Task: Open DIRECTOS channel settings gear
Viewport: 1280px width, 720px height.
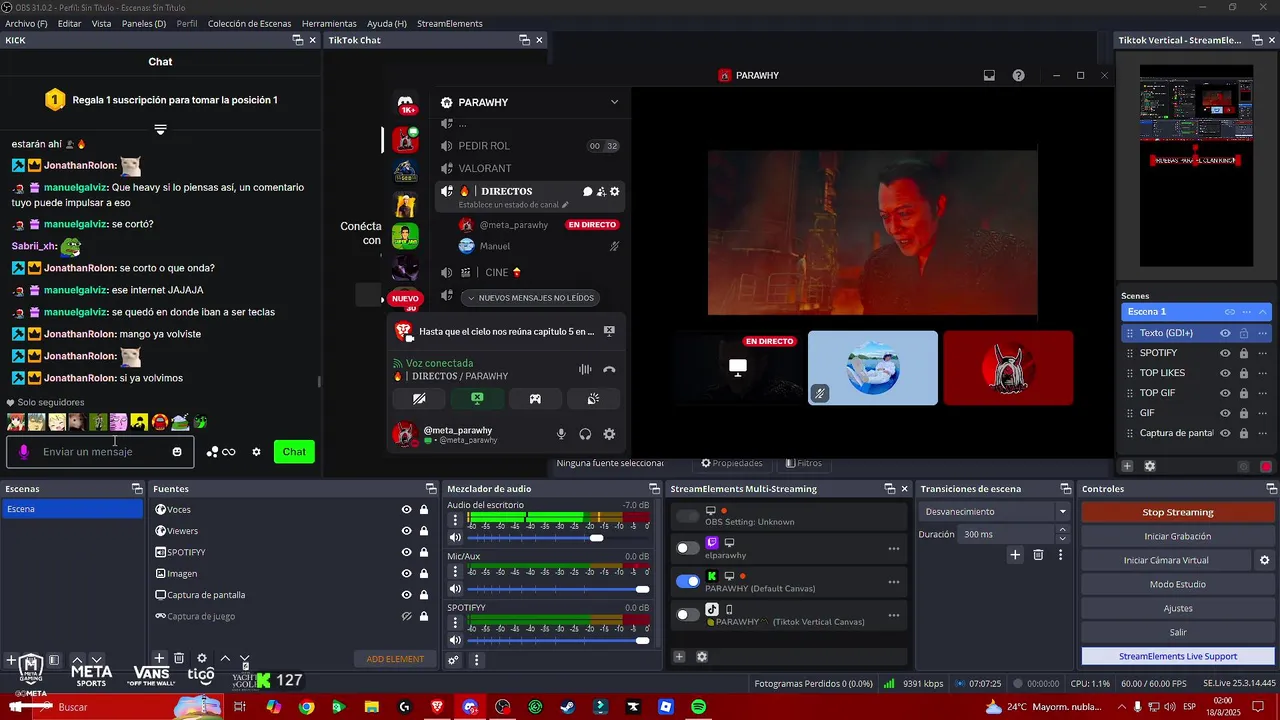Action: pyautogui.click(x=614, y=191)
